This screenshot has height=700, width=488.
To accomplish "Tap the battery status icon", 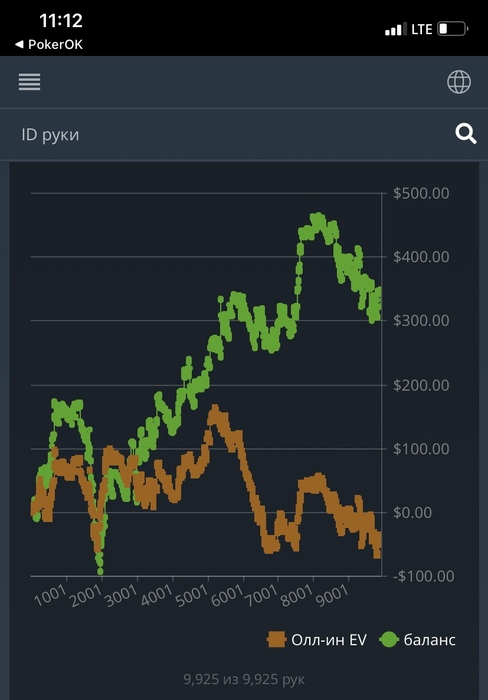I will pyautogui.click(x=452, y=29).
